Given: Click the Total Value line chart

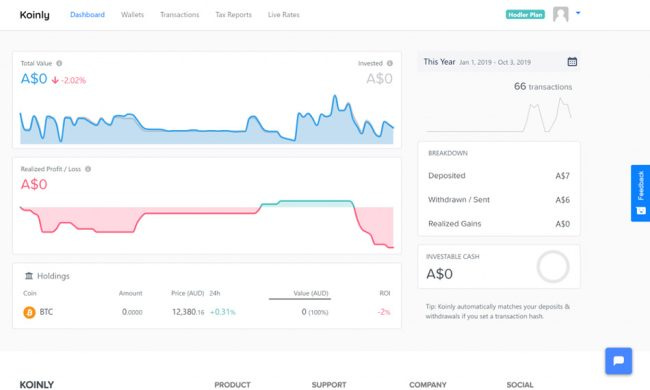Looking at the screenshot, I should tap(206, 119).
